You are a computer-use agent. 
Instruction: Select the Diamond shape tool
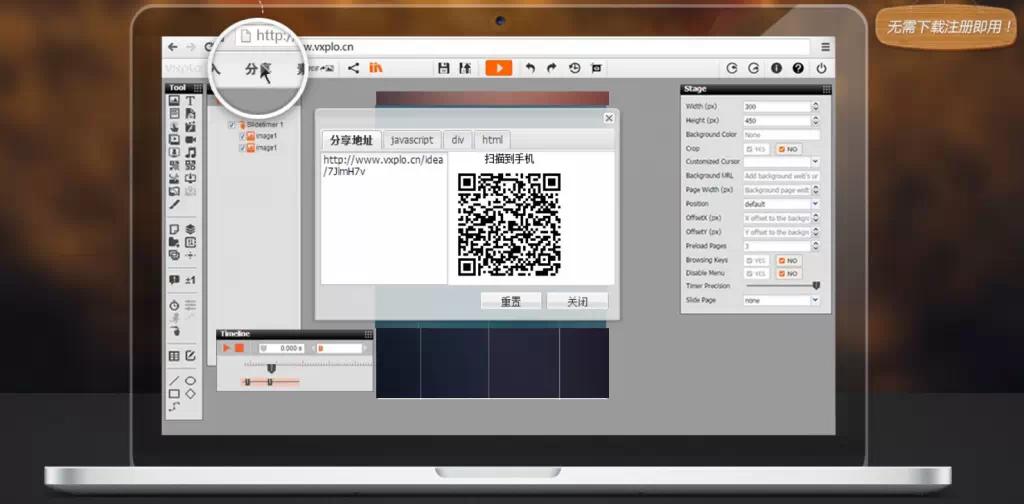(x=190, y=394)
